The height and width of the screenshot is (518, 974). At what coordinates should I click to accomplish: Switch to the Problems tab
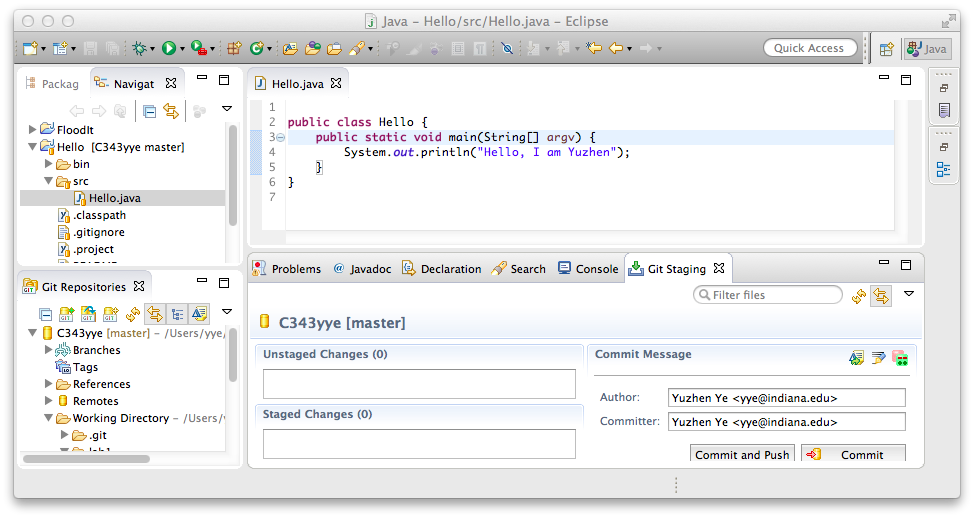pos(287,269)
